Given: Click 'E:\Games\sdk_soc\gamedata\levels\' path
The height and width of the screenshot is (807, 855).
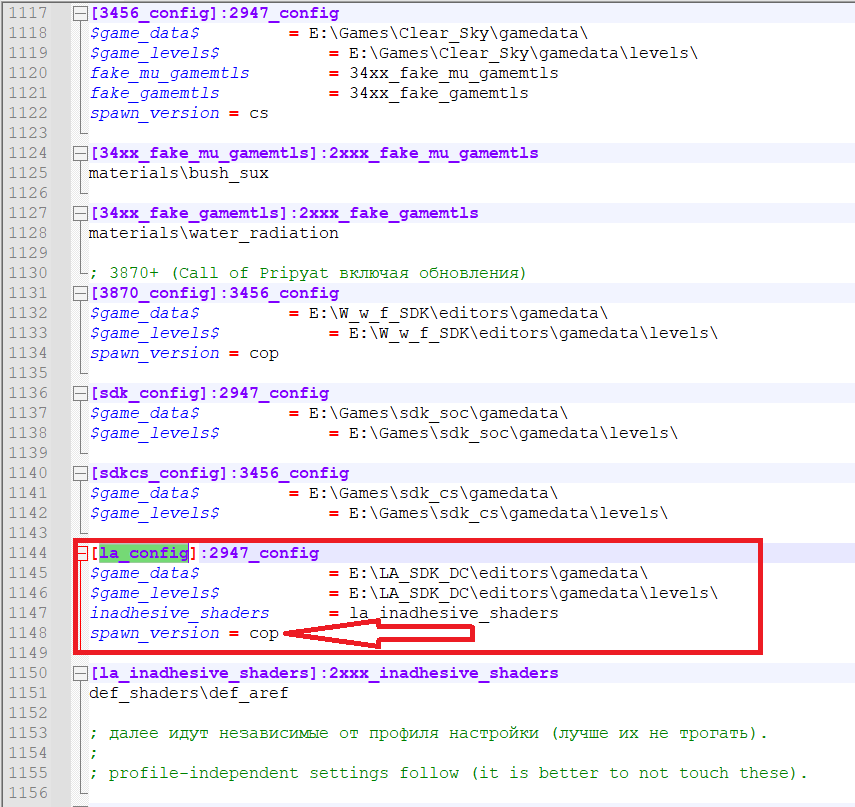Looking at the screenshot, I should (x=514, y=433).
